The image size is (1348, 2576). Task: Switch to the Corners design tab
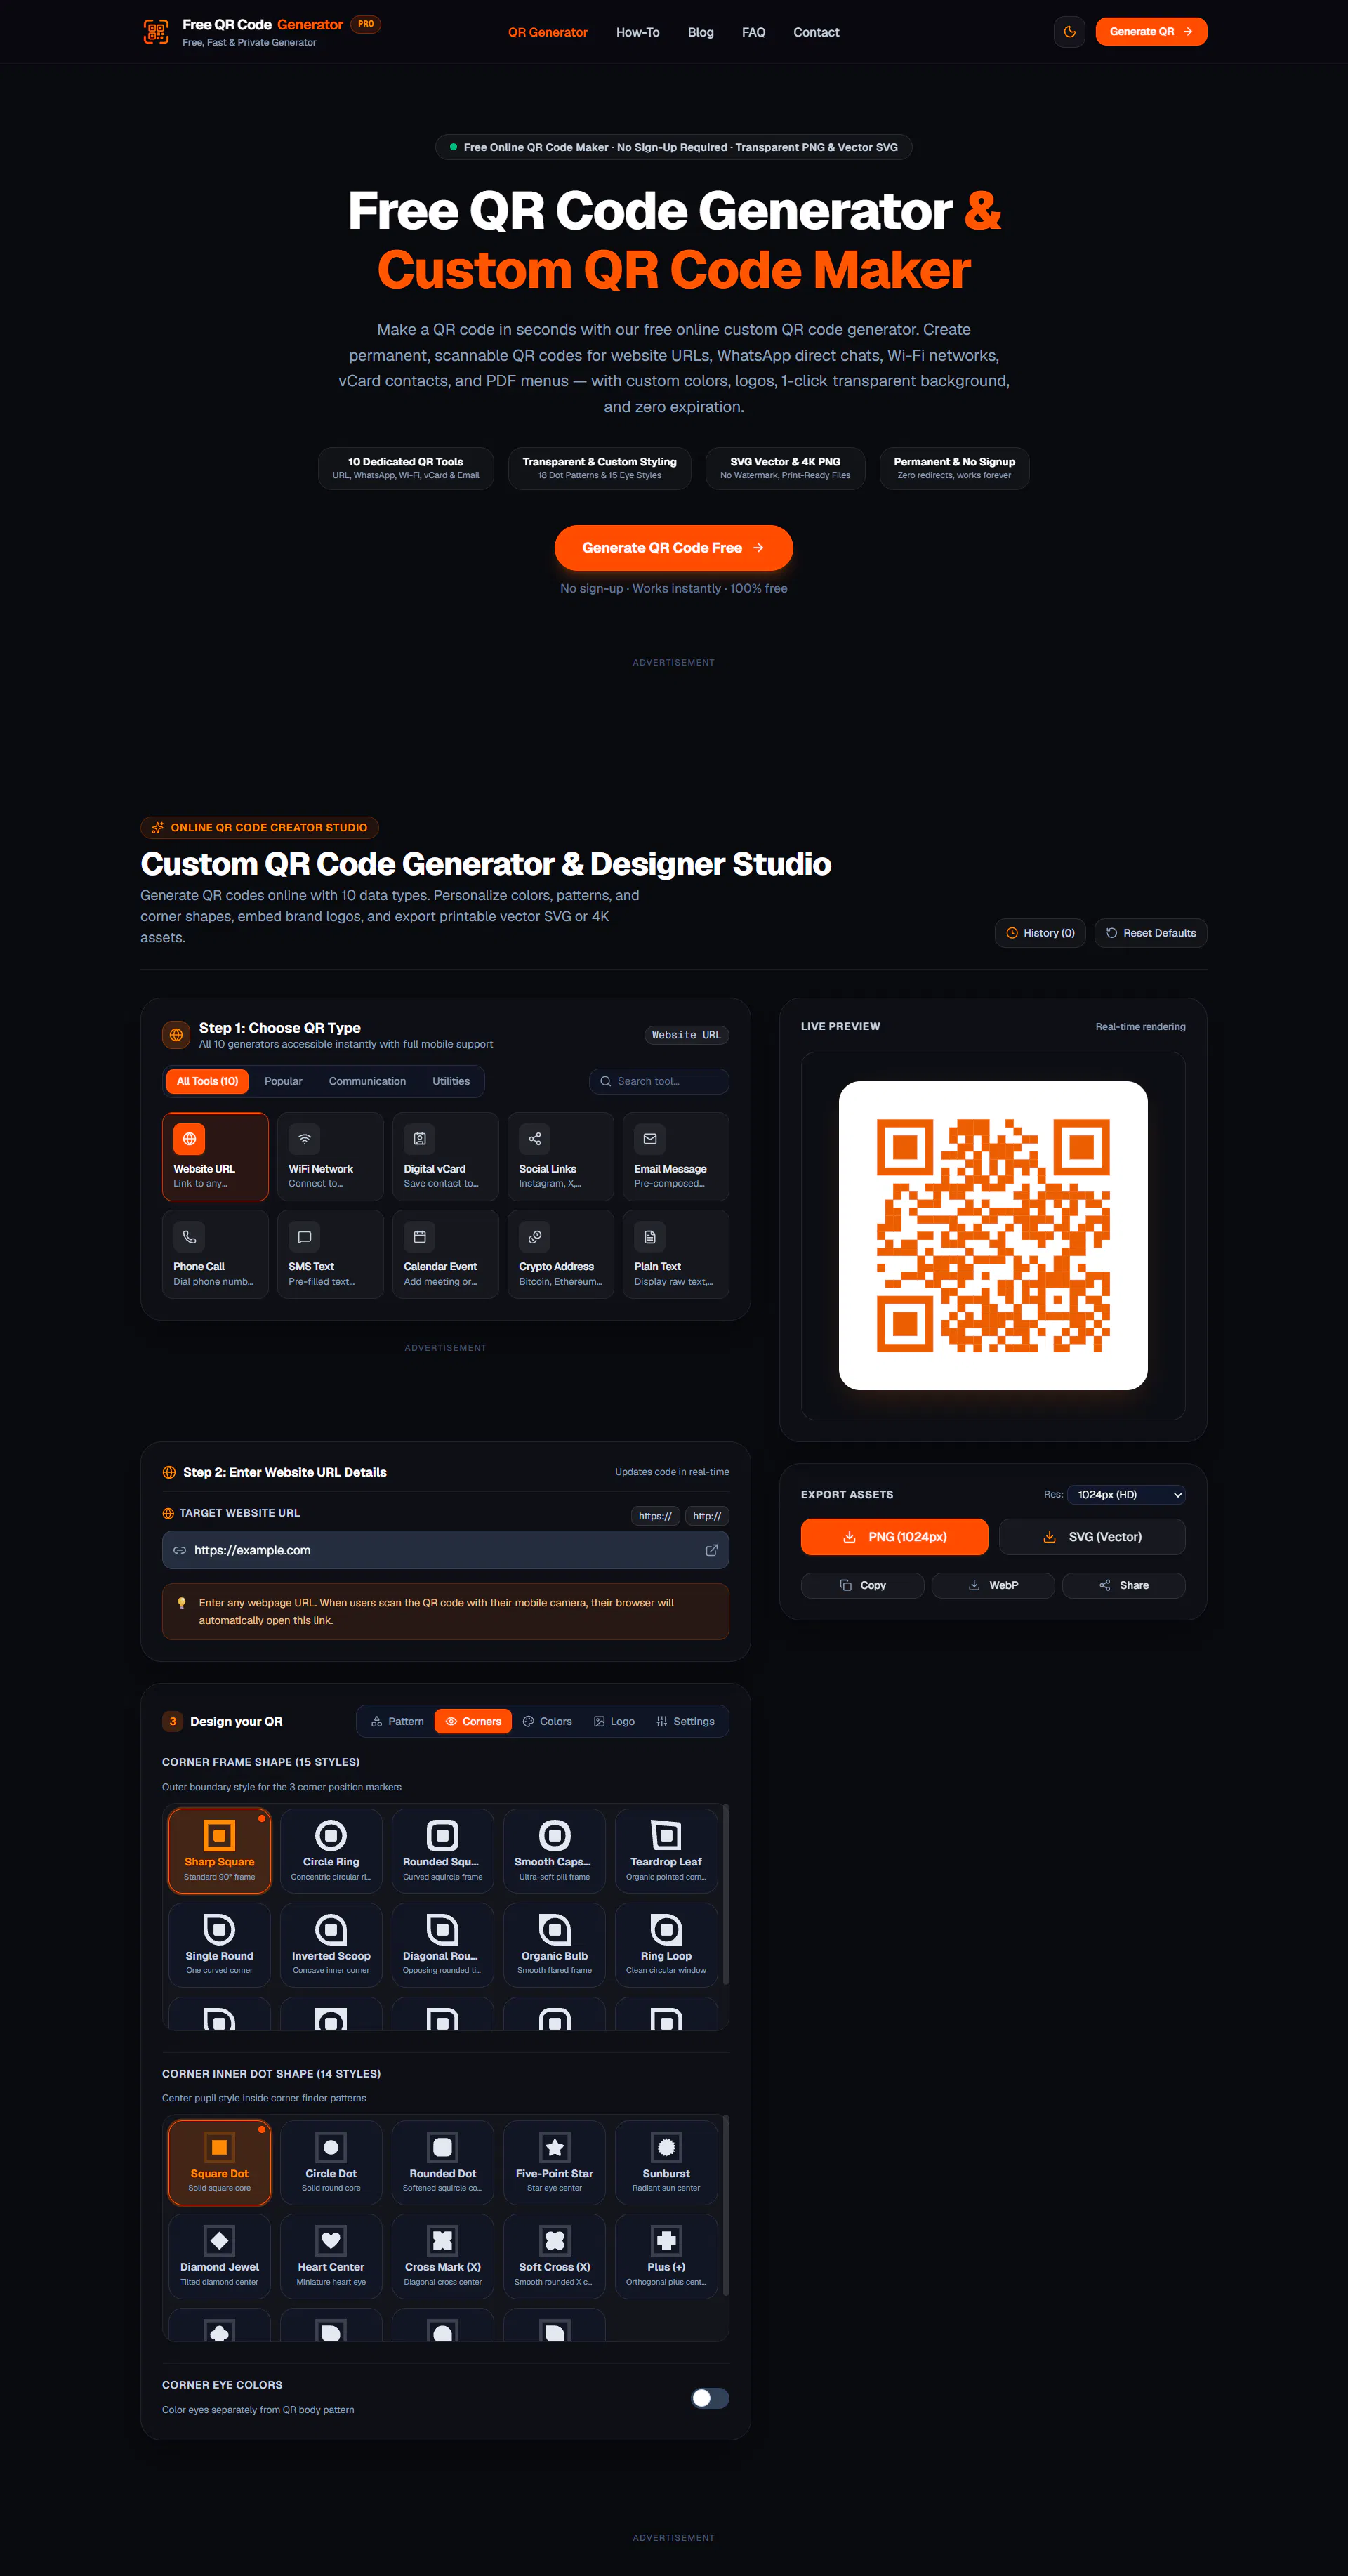pyautogui.click(x=473, y=1721)
